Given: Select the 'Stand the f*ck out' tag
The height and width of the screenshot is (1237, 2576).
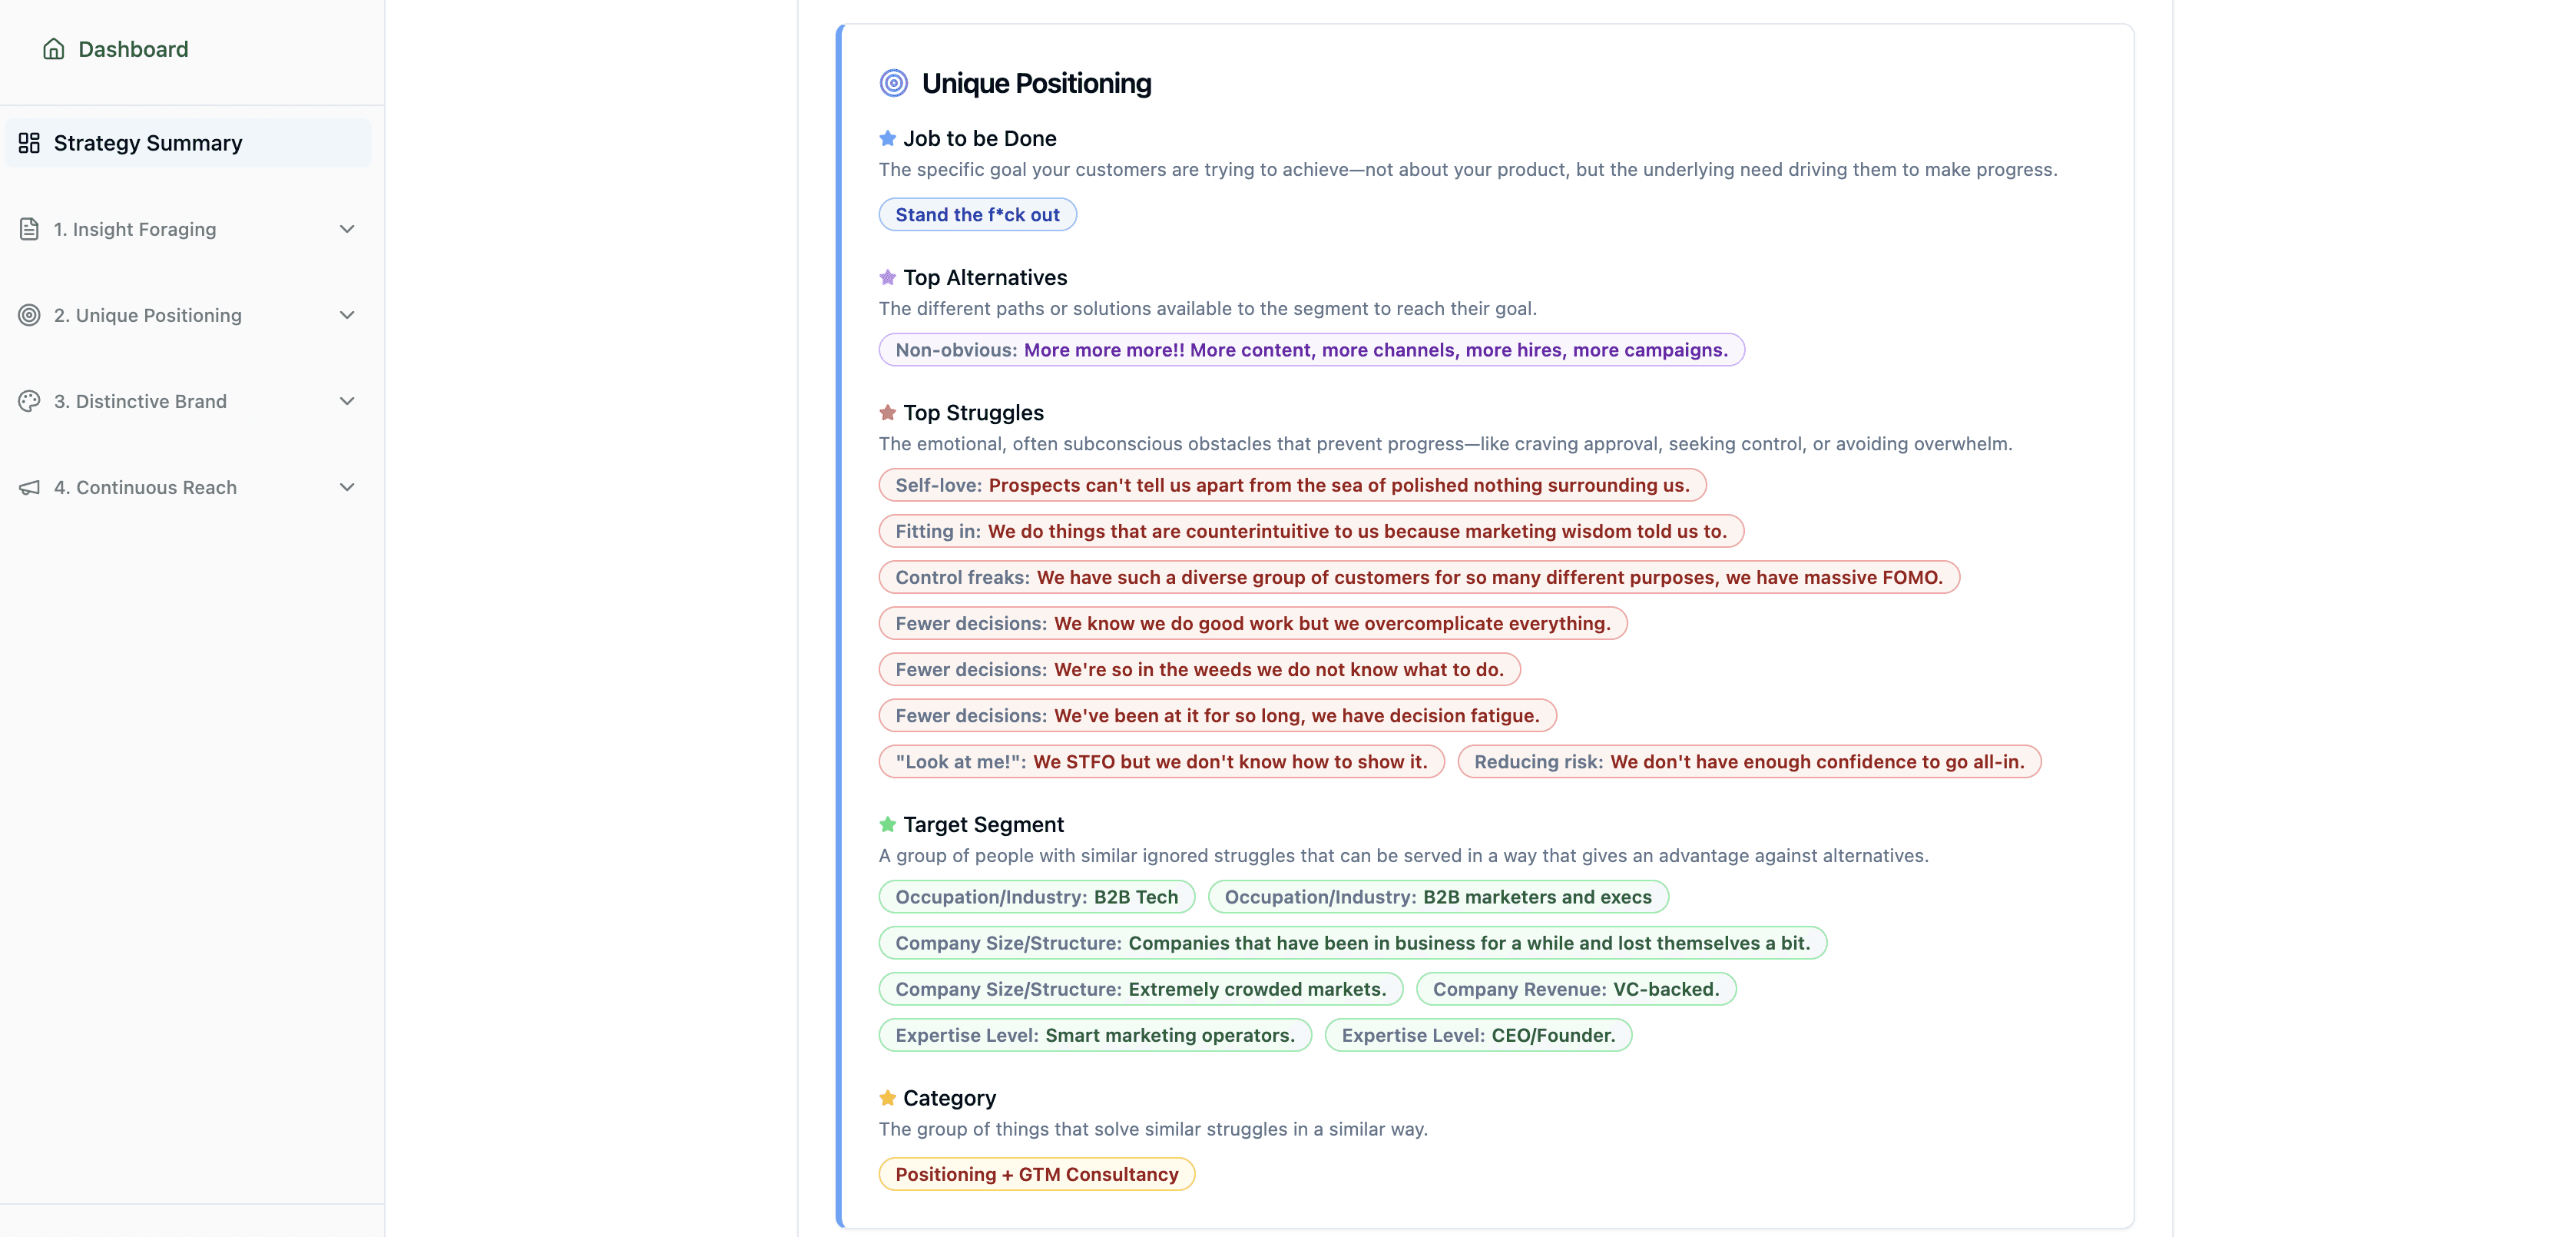Looking at the screenshot, I should (977, 214).
